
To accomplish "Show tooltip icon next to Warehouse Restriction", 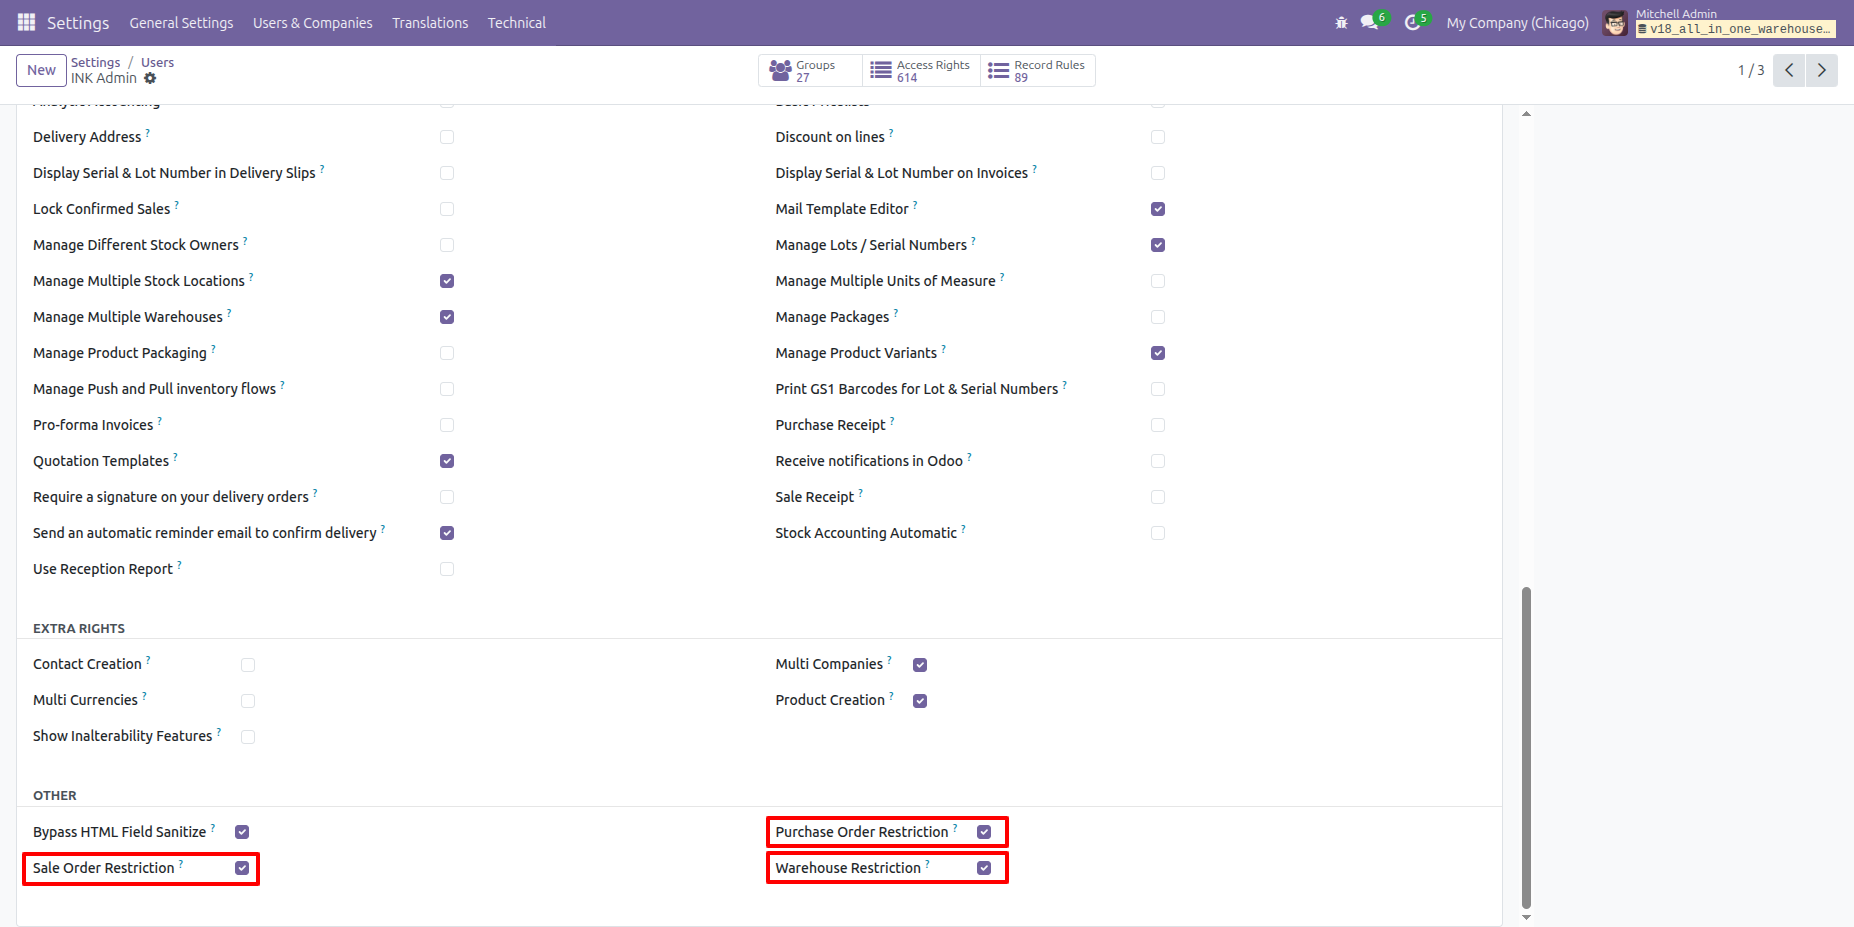I will pyautogui.click(x=927, y=863).
